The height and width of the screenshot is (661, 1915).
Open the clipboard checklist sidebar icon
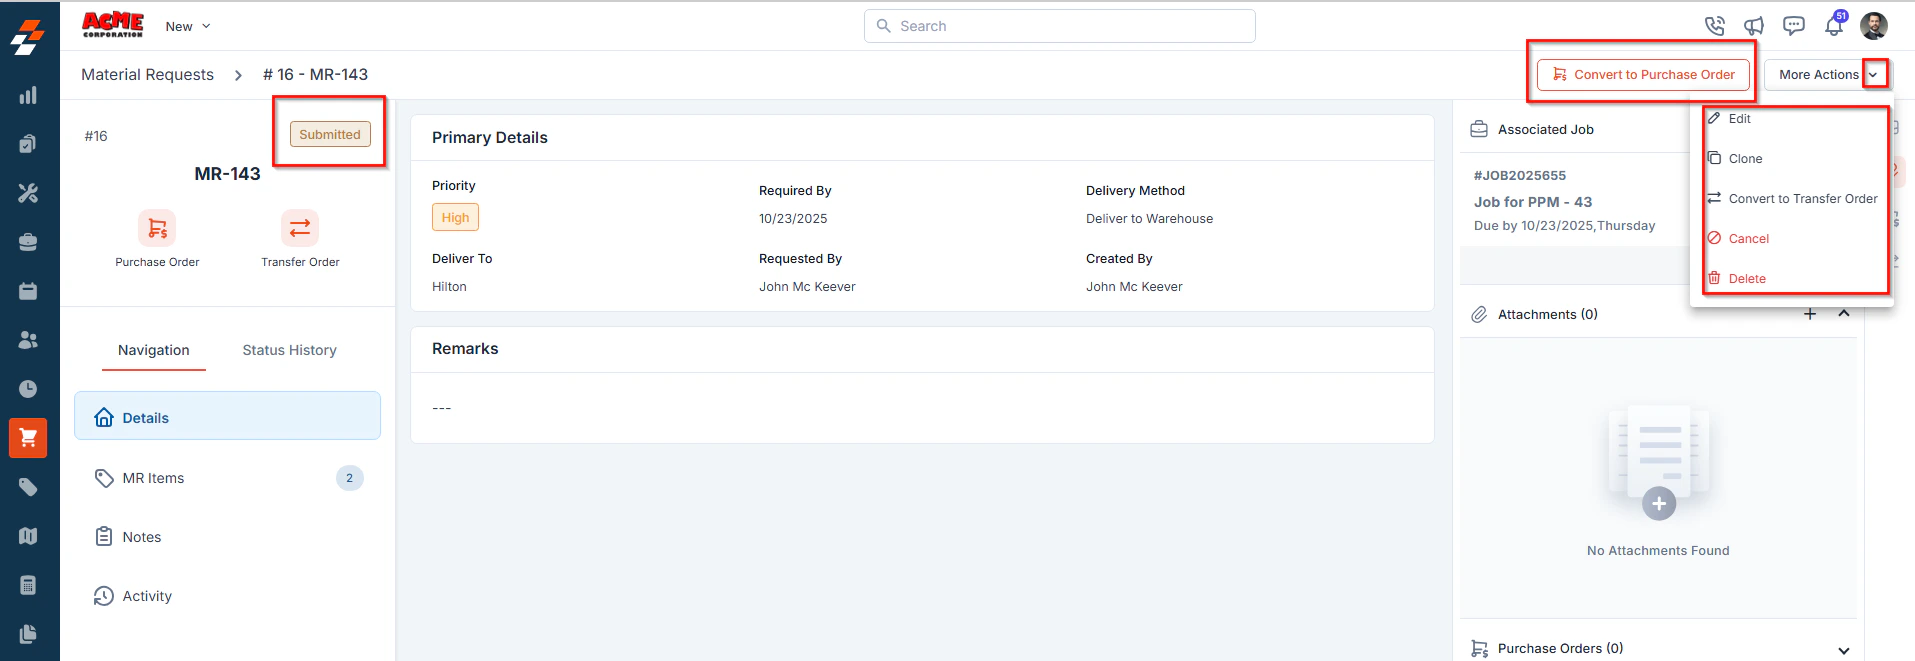[x=28, y=144]
